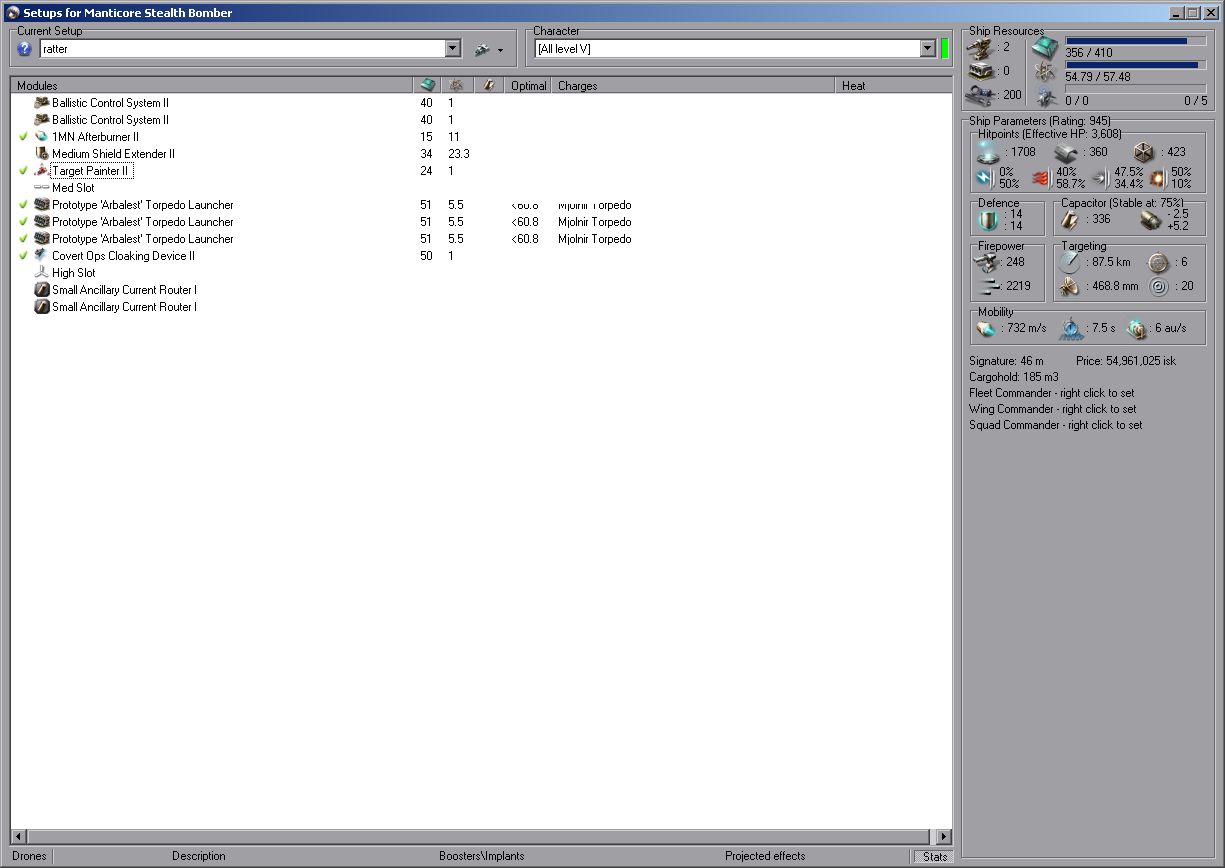
Task: Sort by capacitor usage column header icon
Action: point(488,86)
